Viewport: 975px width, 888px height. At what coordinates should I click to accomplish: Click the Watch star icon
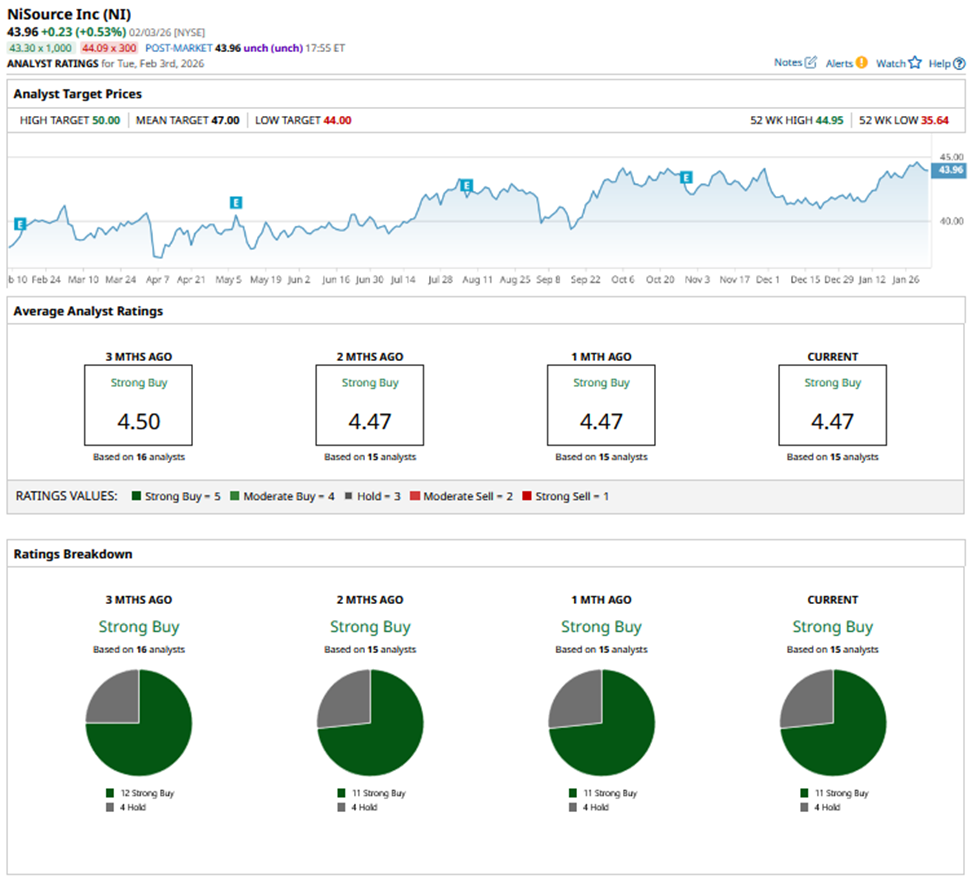914,63
